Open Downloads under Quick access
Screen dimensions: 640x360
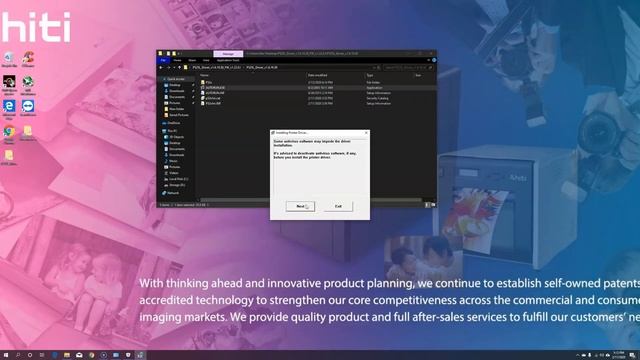point(176,91)
